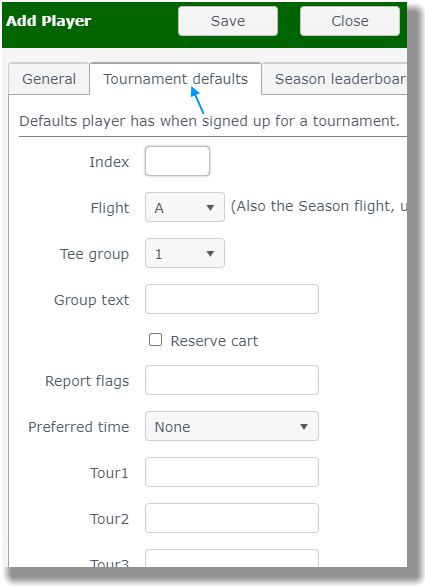Enable the Reserve cart checkbox

[155, 340]
